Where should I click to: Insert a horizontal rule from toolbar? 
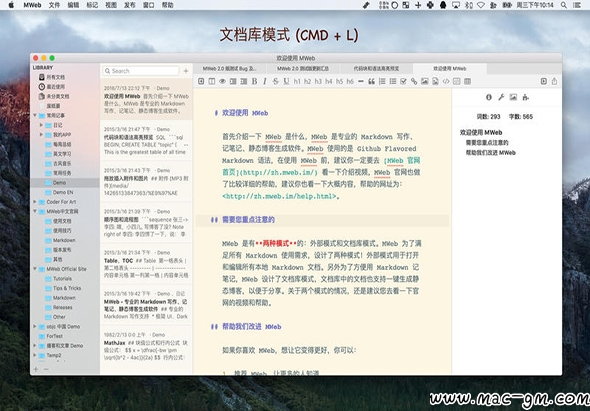pos(361,81)
